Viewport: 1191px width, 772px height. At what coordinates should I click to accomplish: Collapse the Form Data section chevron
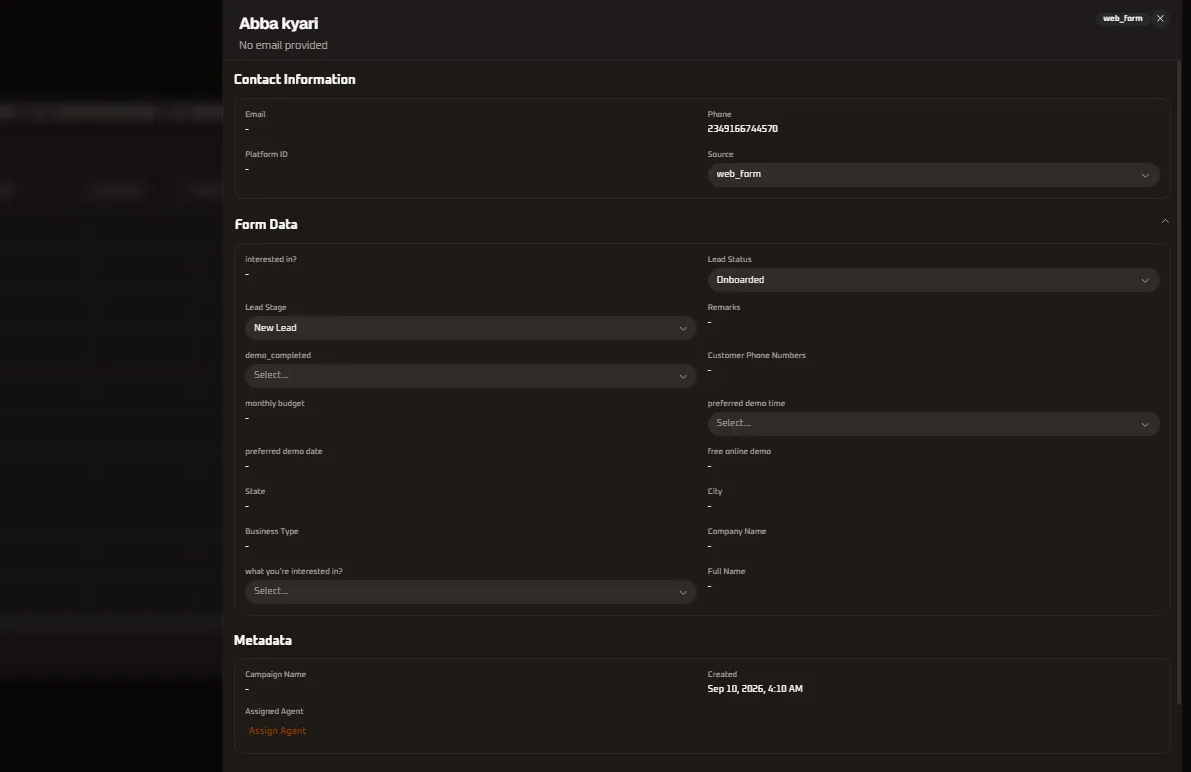[1164, 222]
